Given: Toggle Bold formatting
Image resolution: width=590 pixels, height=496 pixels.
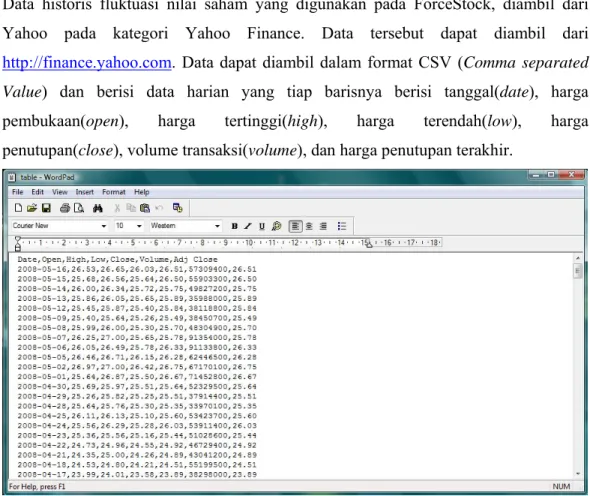Looking at the screenshot, I should pyautogui.click(x=234, y=226).
